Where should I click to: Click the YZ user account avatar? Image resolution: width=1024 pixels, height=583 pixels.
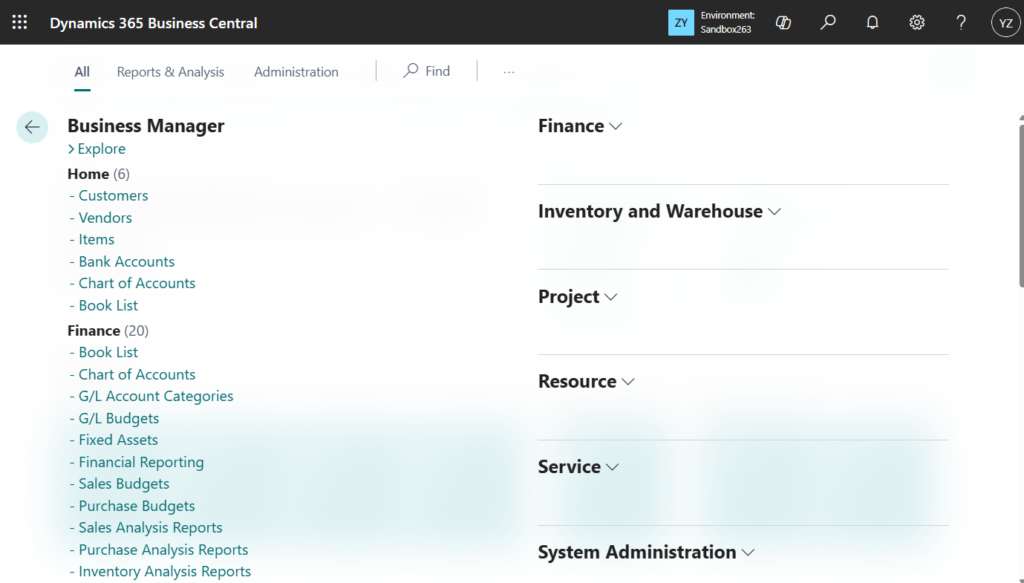click(x=1005, y=22)
